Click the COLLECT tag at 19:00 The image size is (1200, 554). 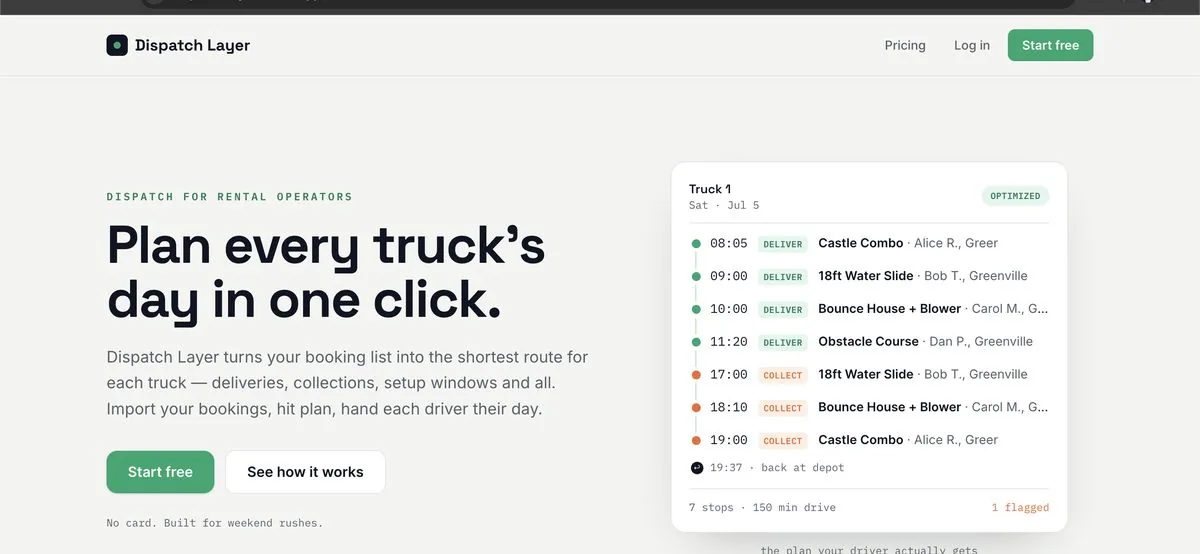click(x=783, y=441)
